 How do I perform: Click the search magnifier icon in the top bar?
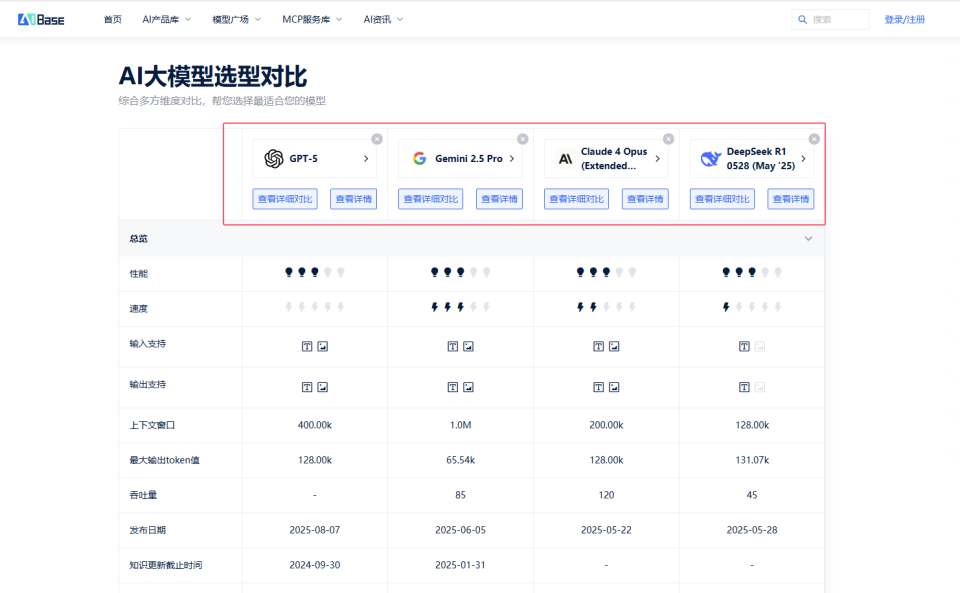coord(801,18)
